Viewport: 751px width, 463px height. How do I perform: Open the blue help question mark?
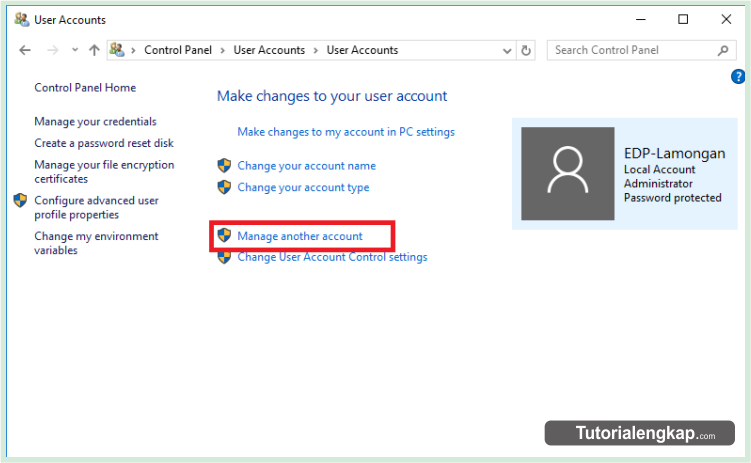point(739,76)
